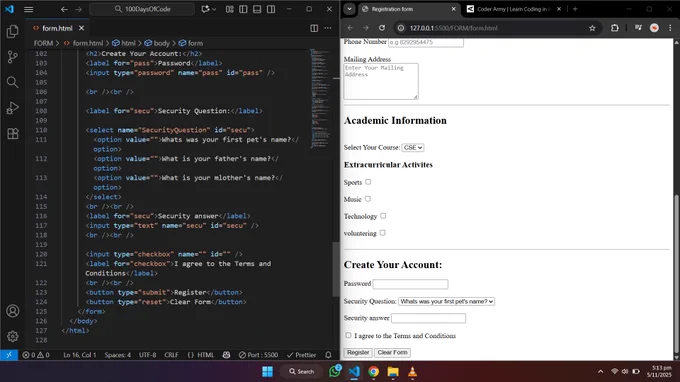Reload the browser page
This screenshot has width=680, height=382.
[382, 28]
